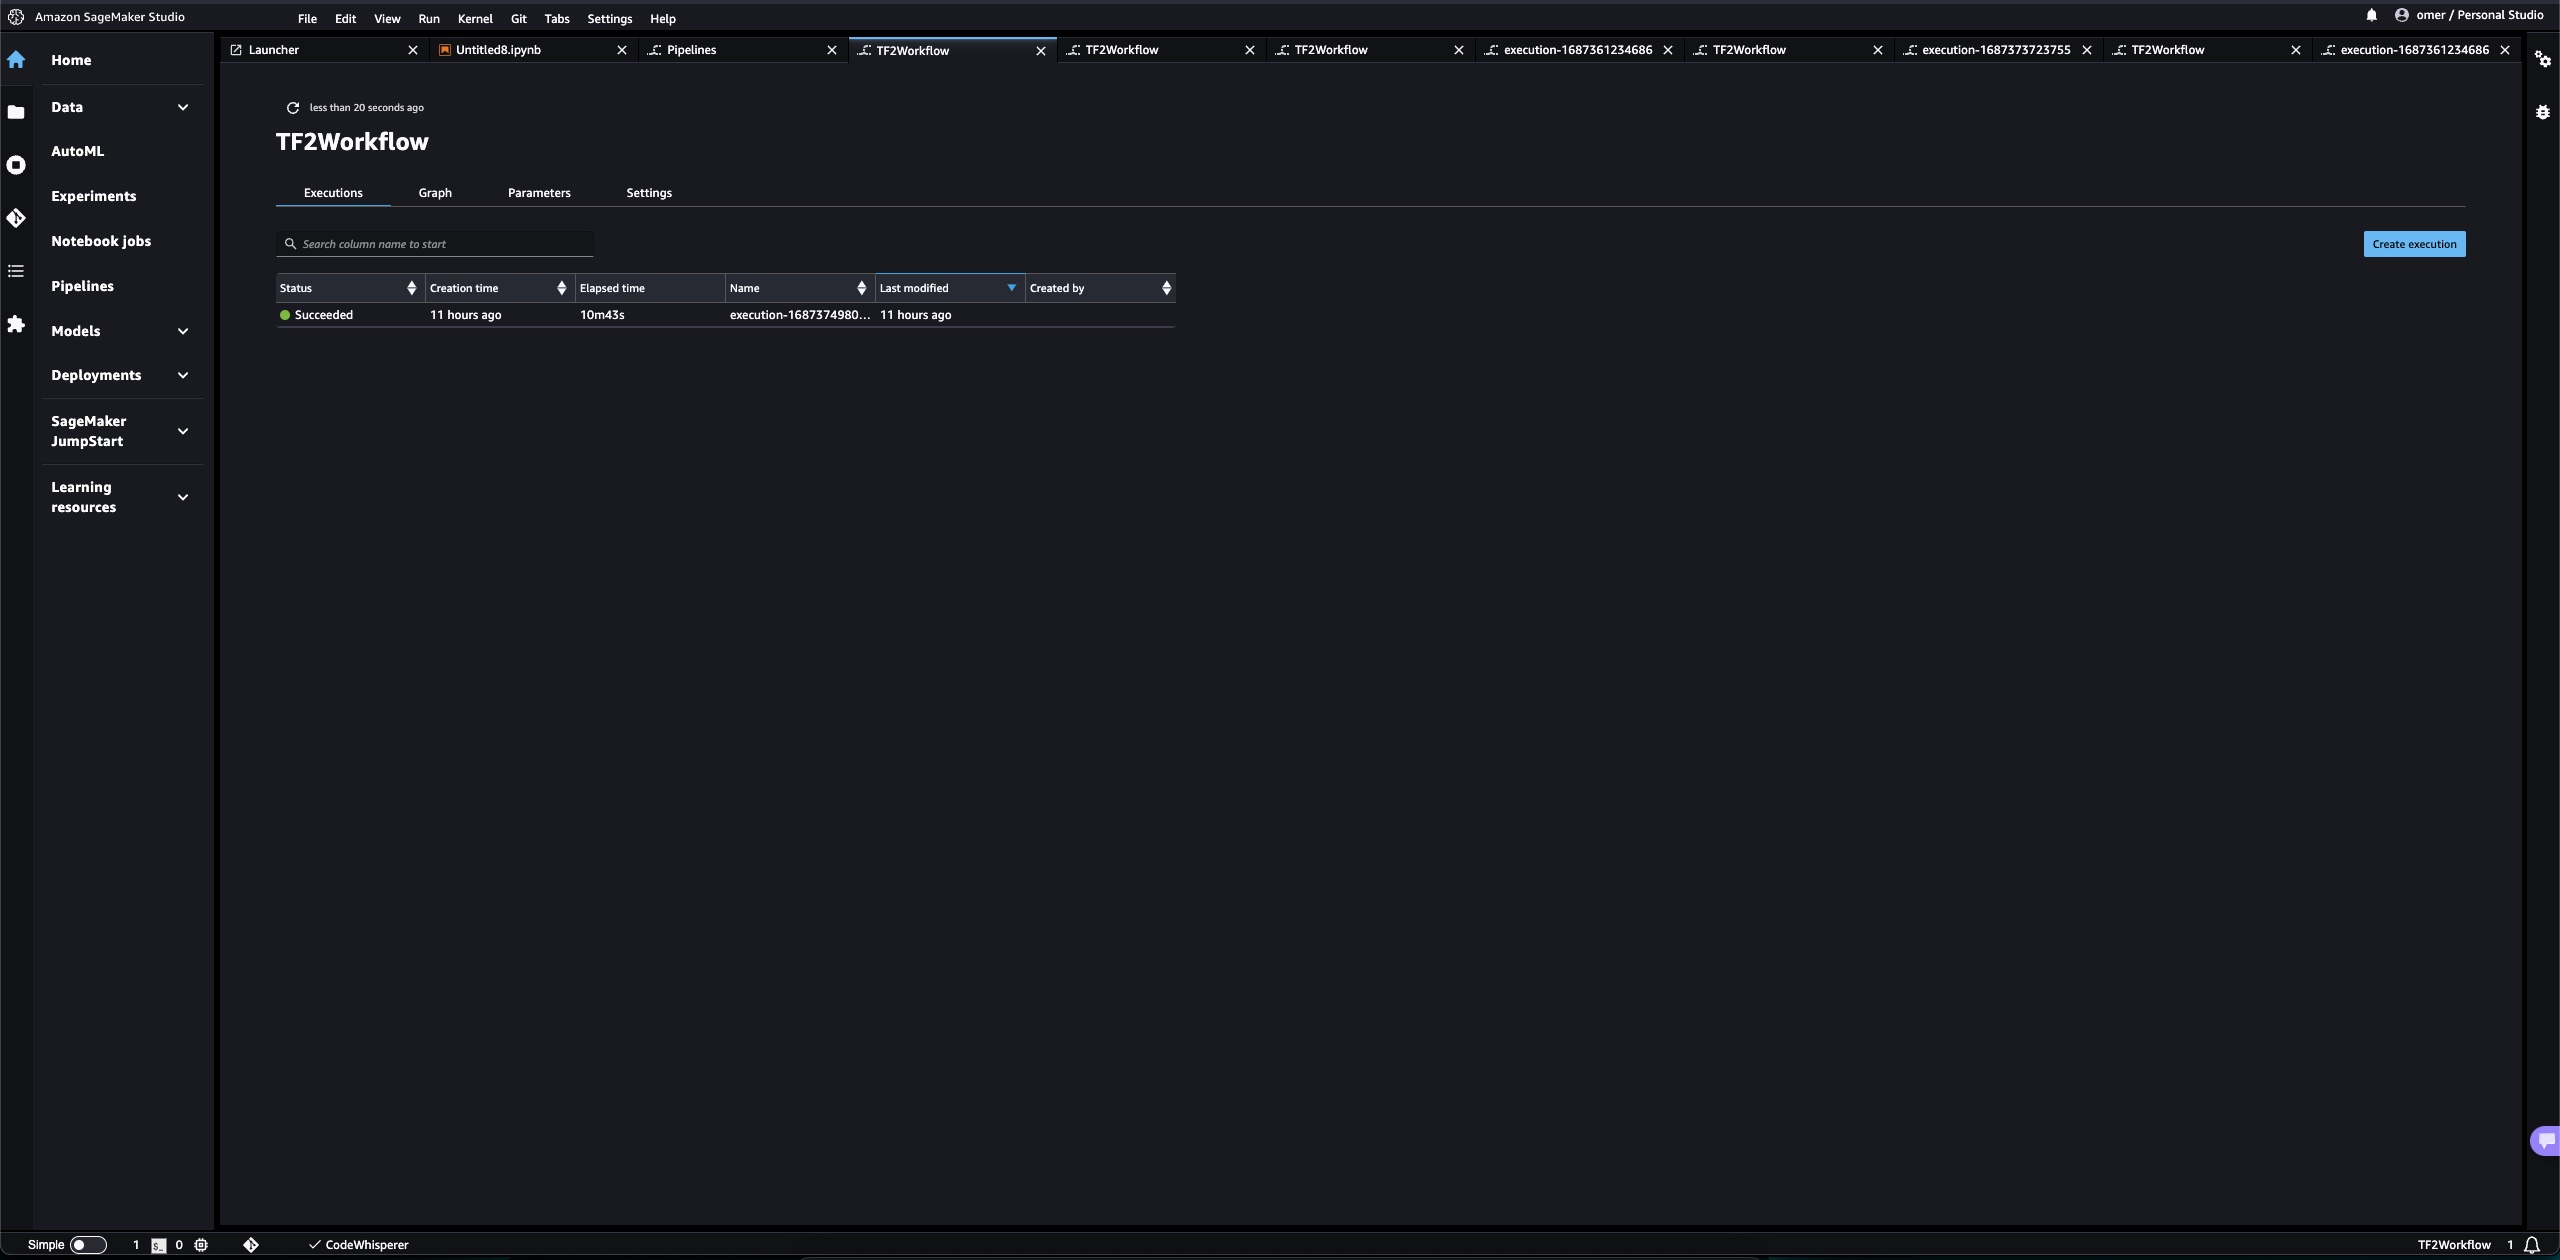Image resolution: width=2560 pixels, height=1260 pixels.
Task: Sort by the Name column arrows
Action: (x=861, y=288)
